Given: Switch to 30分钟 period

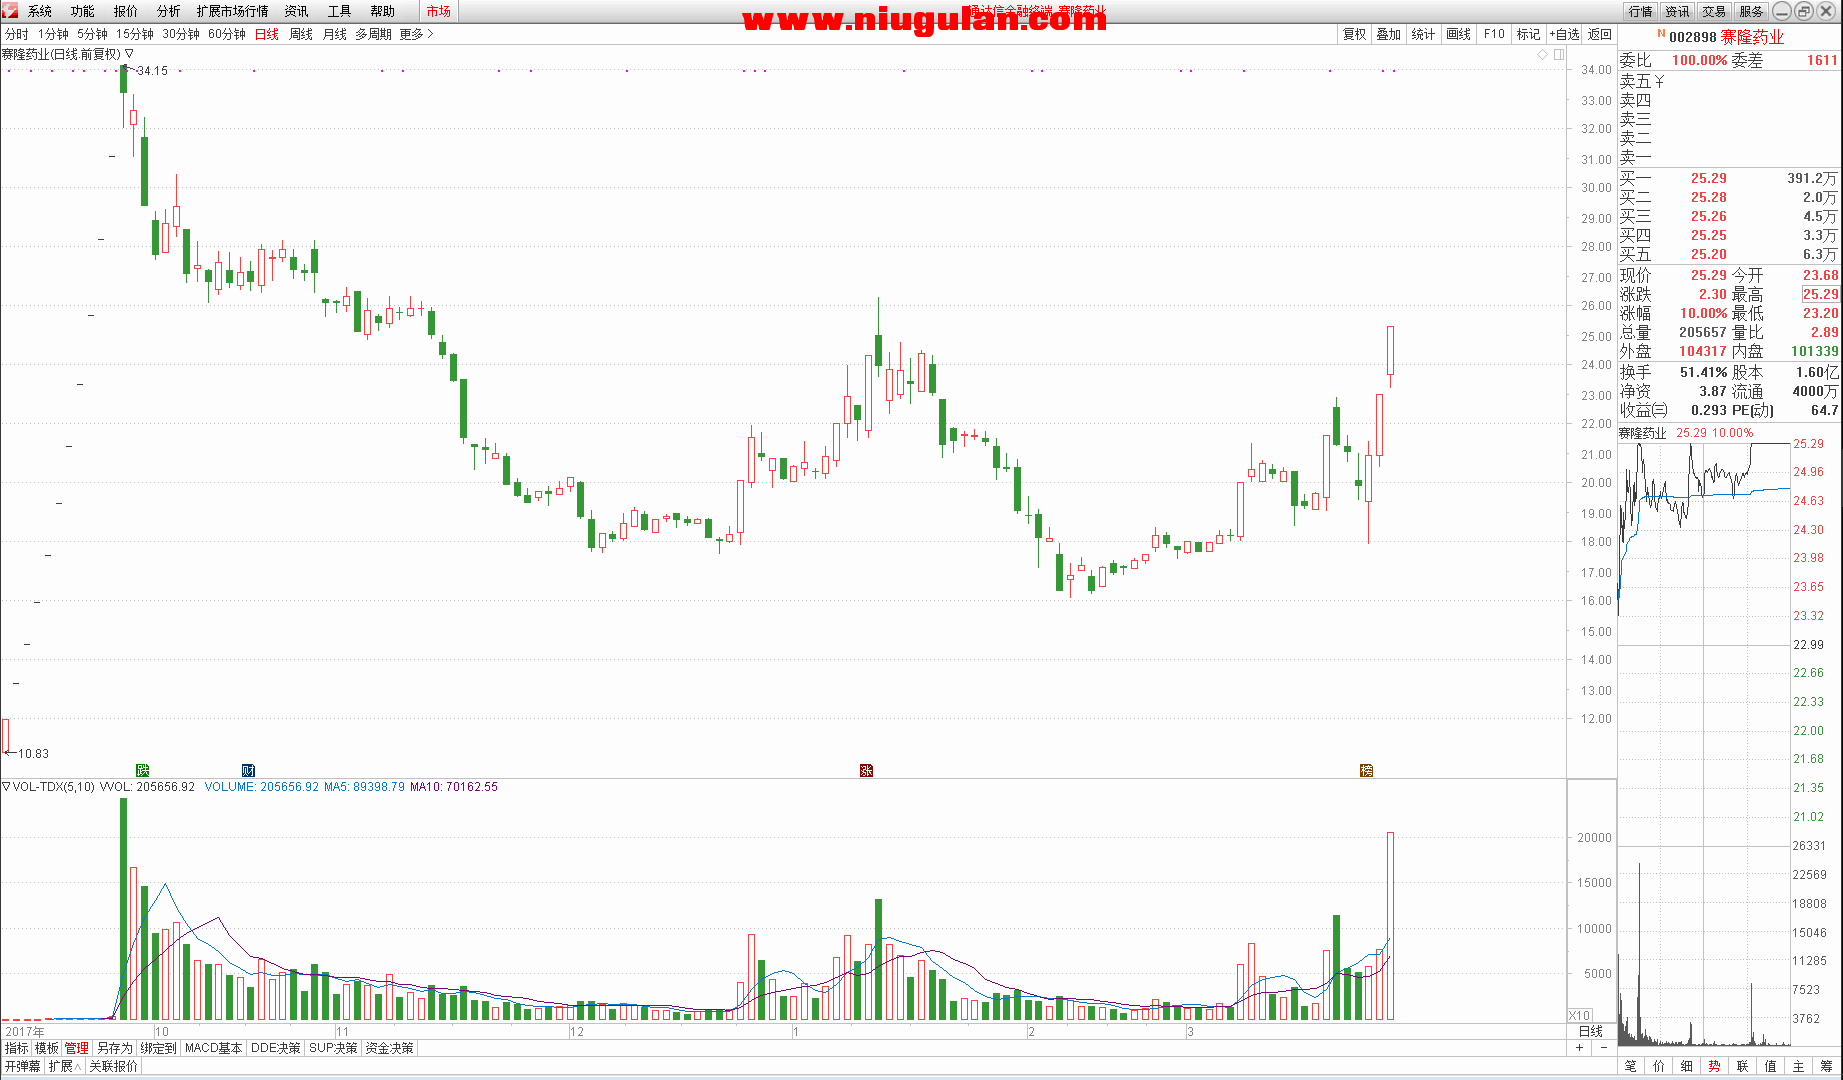Looking at the screenshot, I should coord(181,34).
